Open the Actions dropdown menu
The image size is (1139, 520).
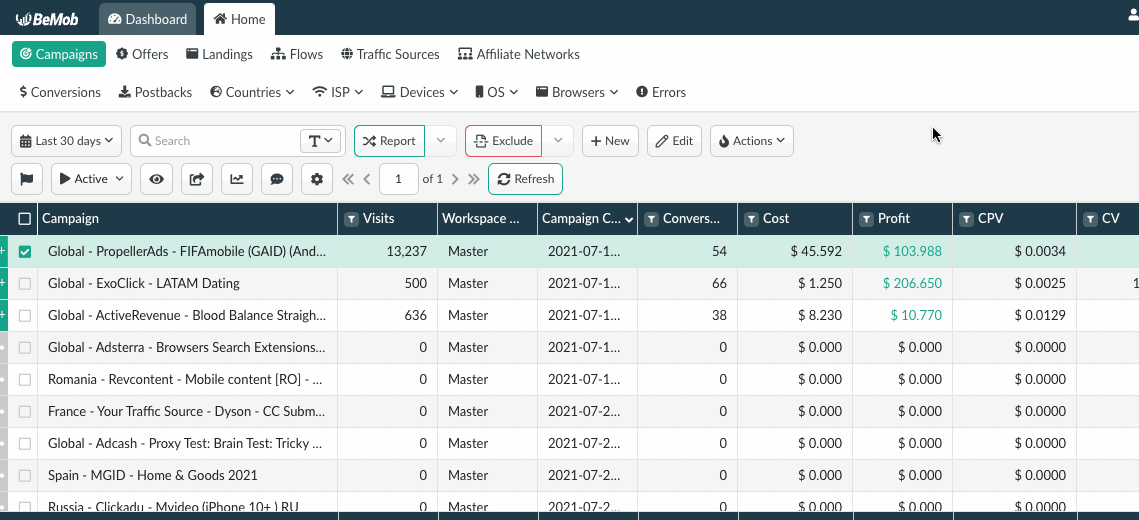click(x=752, y=141)
